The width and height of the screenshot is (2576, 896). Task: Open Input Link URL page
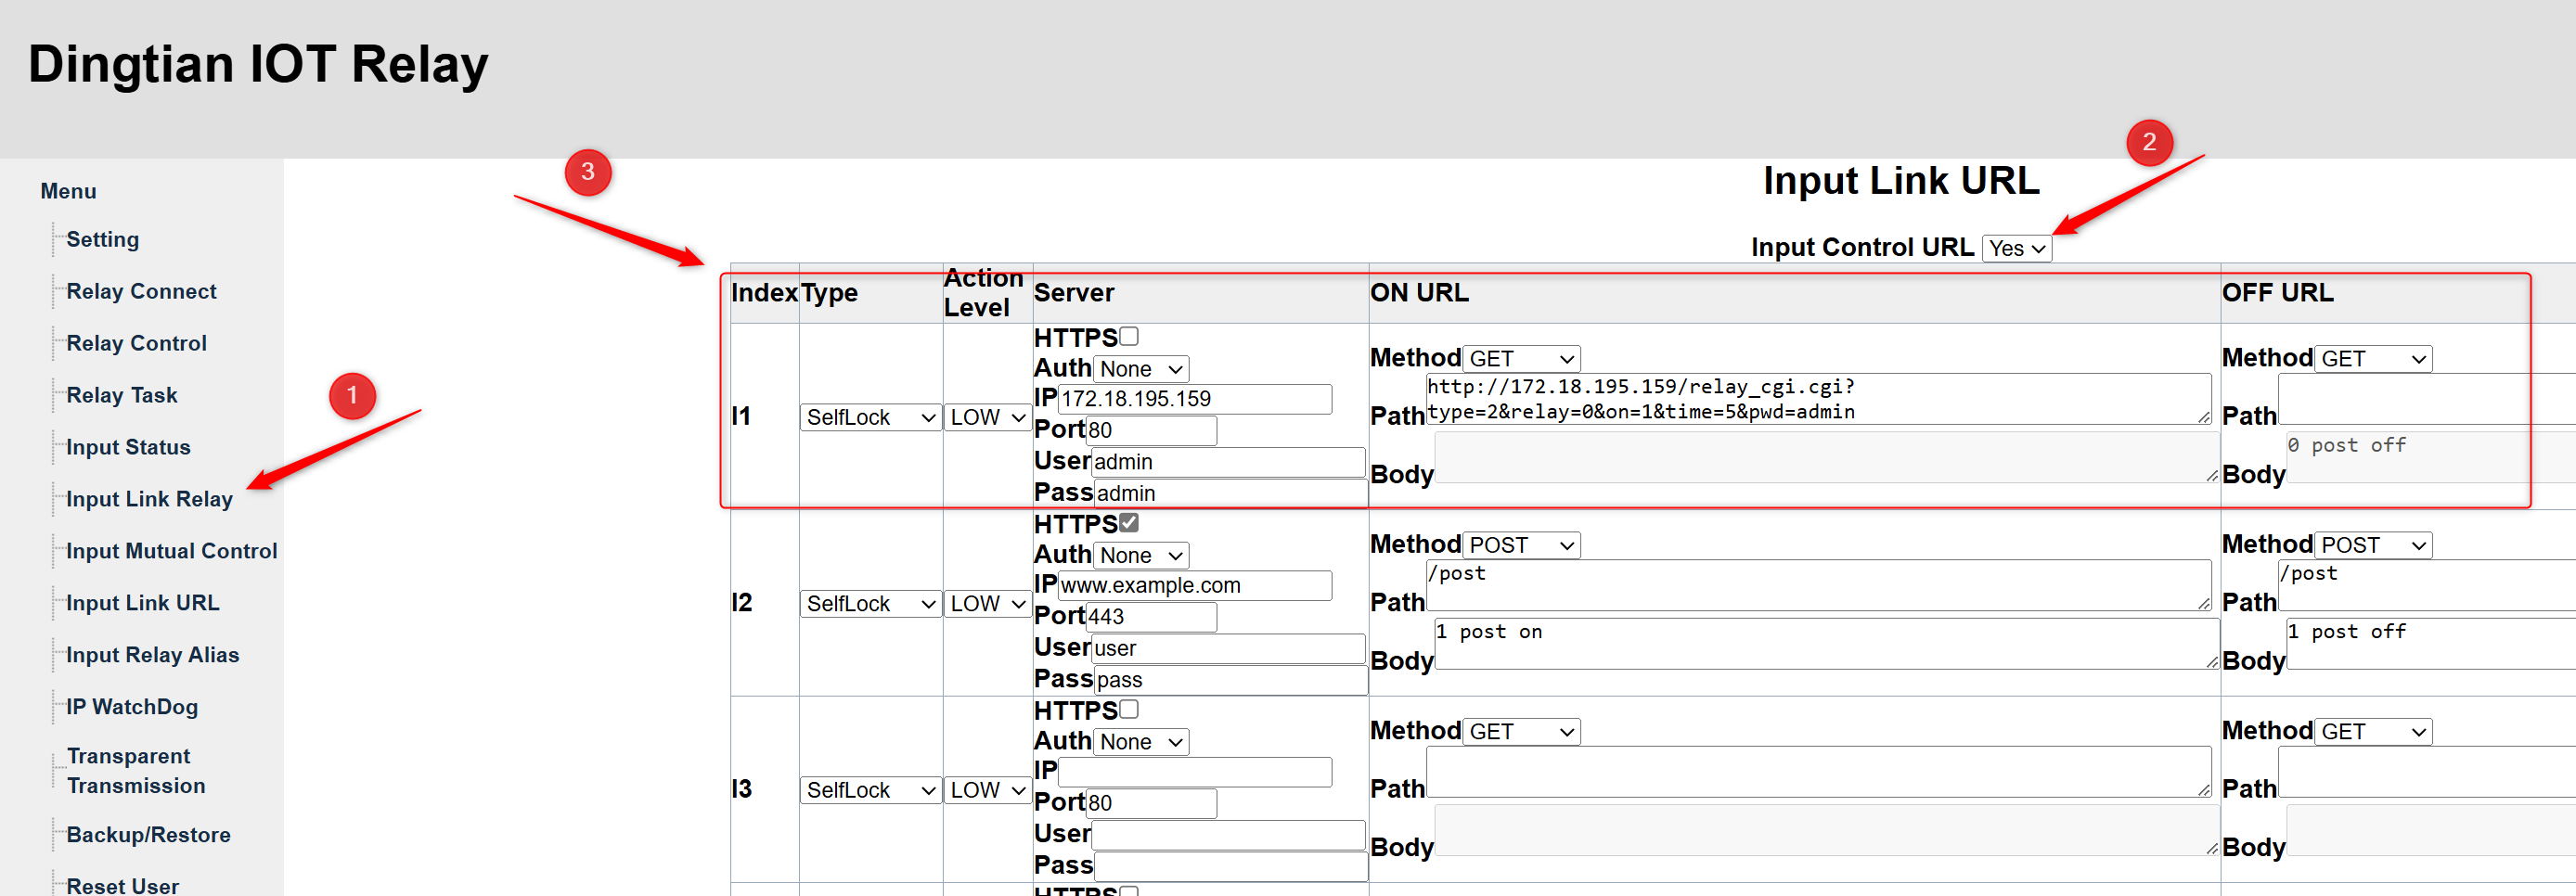[142, 603]
